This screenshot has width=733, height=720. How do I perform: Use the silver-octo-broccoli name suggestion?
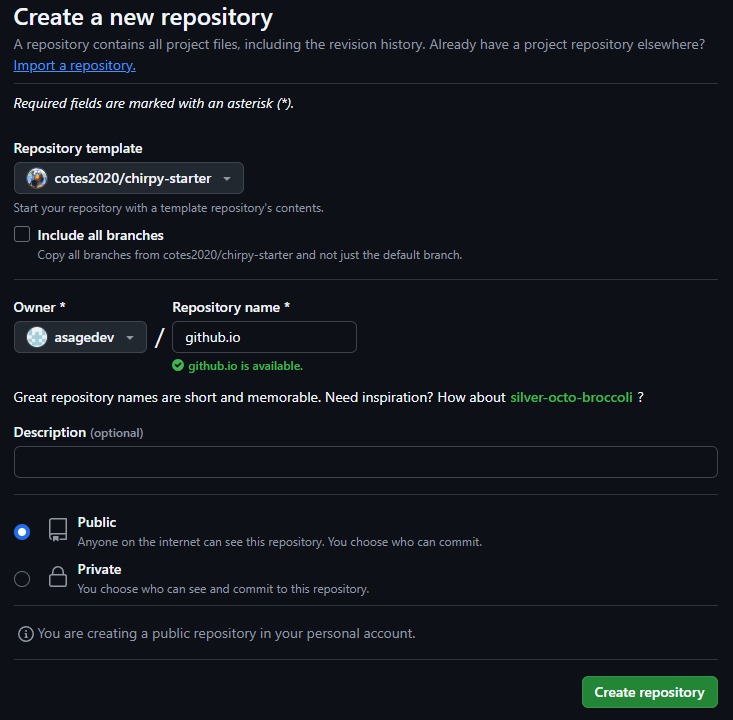point(571,397)
